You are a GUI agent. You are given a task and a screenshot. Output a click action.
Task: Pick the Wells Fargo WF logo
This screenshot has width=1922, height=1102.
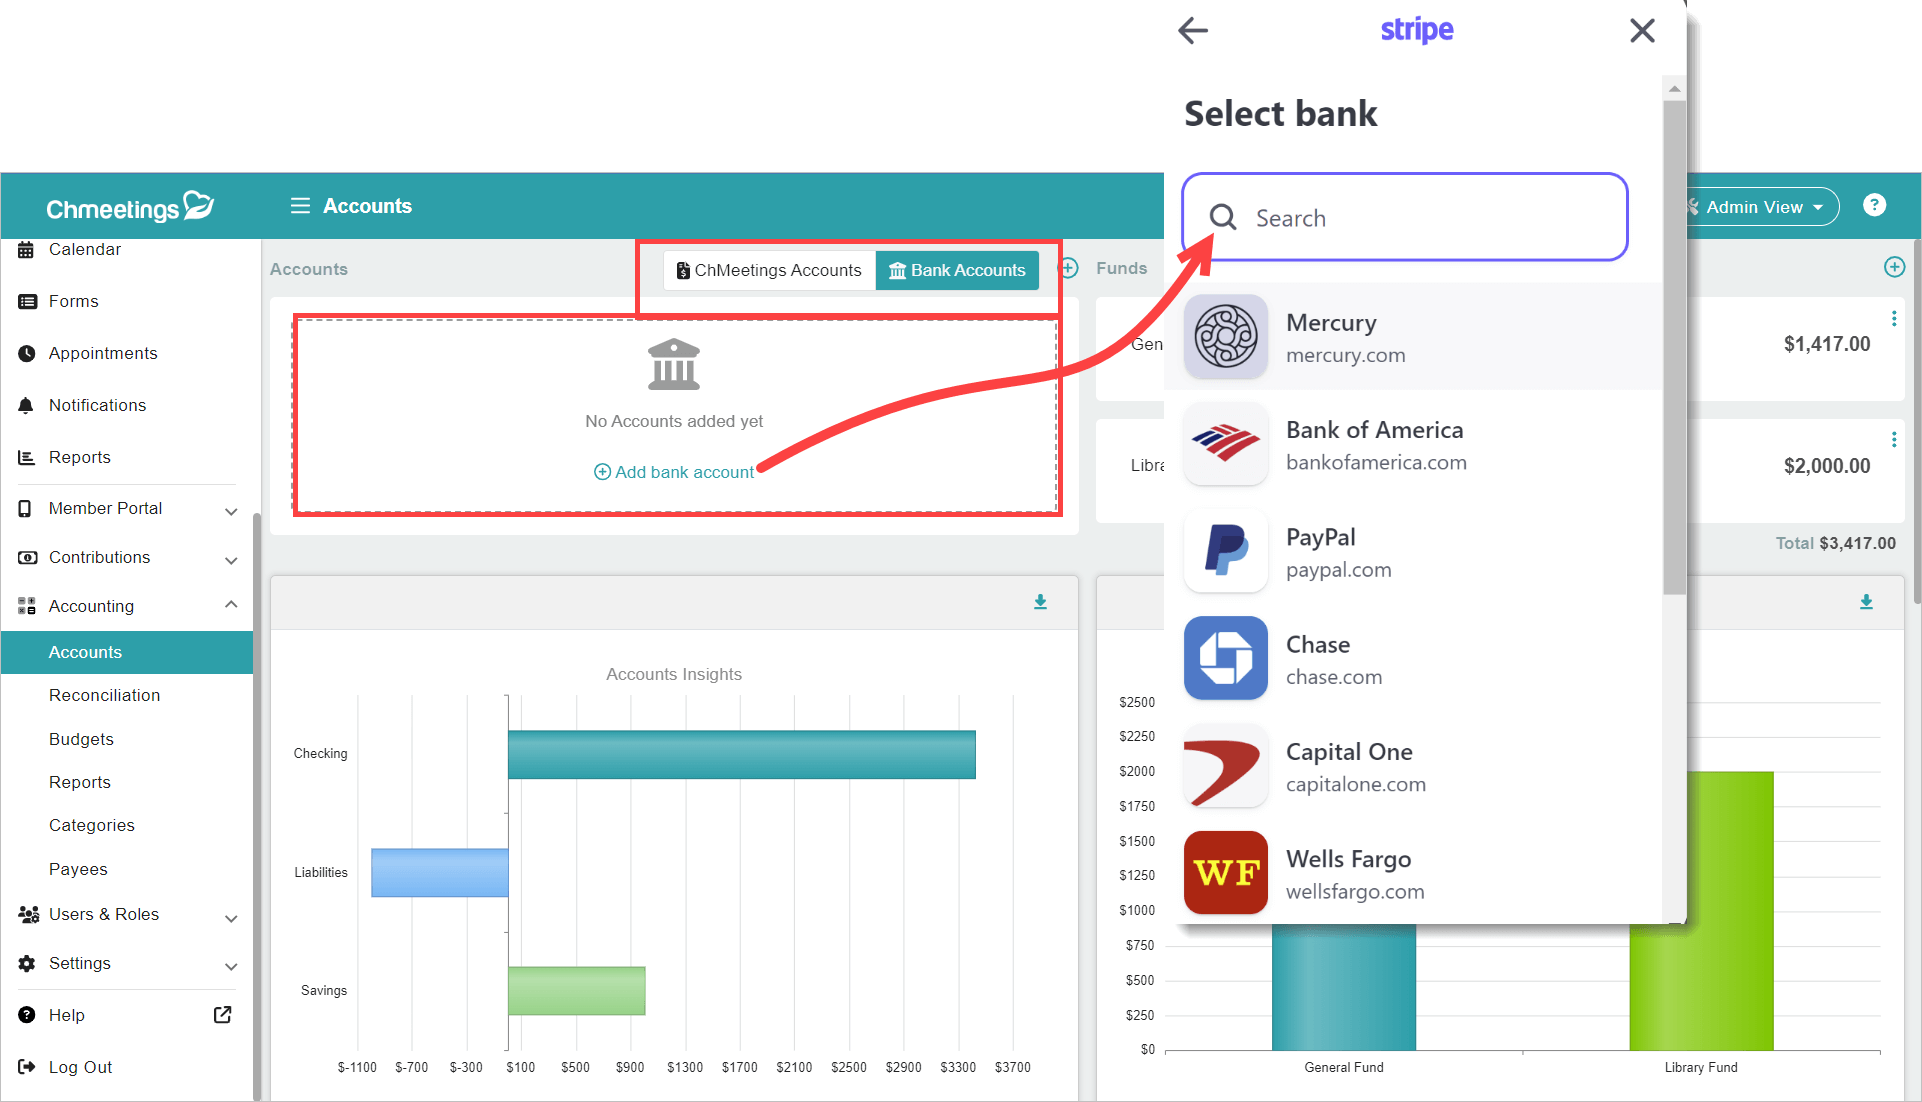[x=1226, y=872]
